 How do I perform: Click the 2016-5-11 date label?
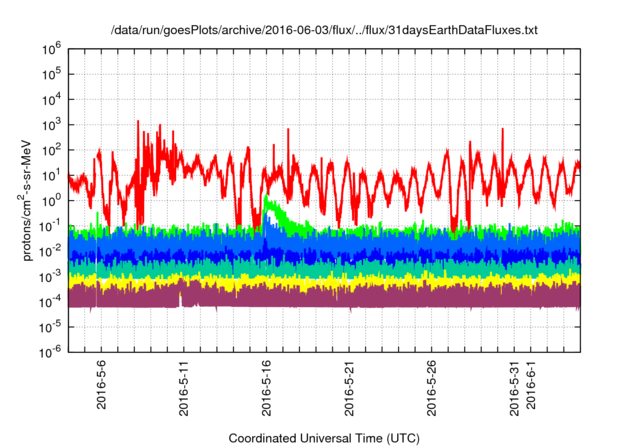coord(184,388)
